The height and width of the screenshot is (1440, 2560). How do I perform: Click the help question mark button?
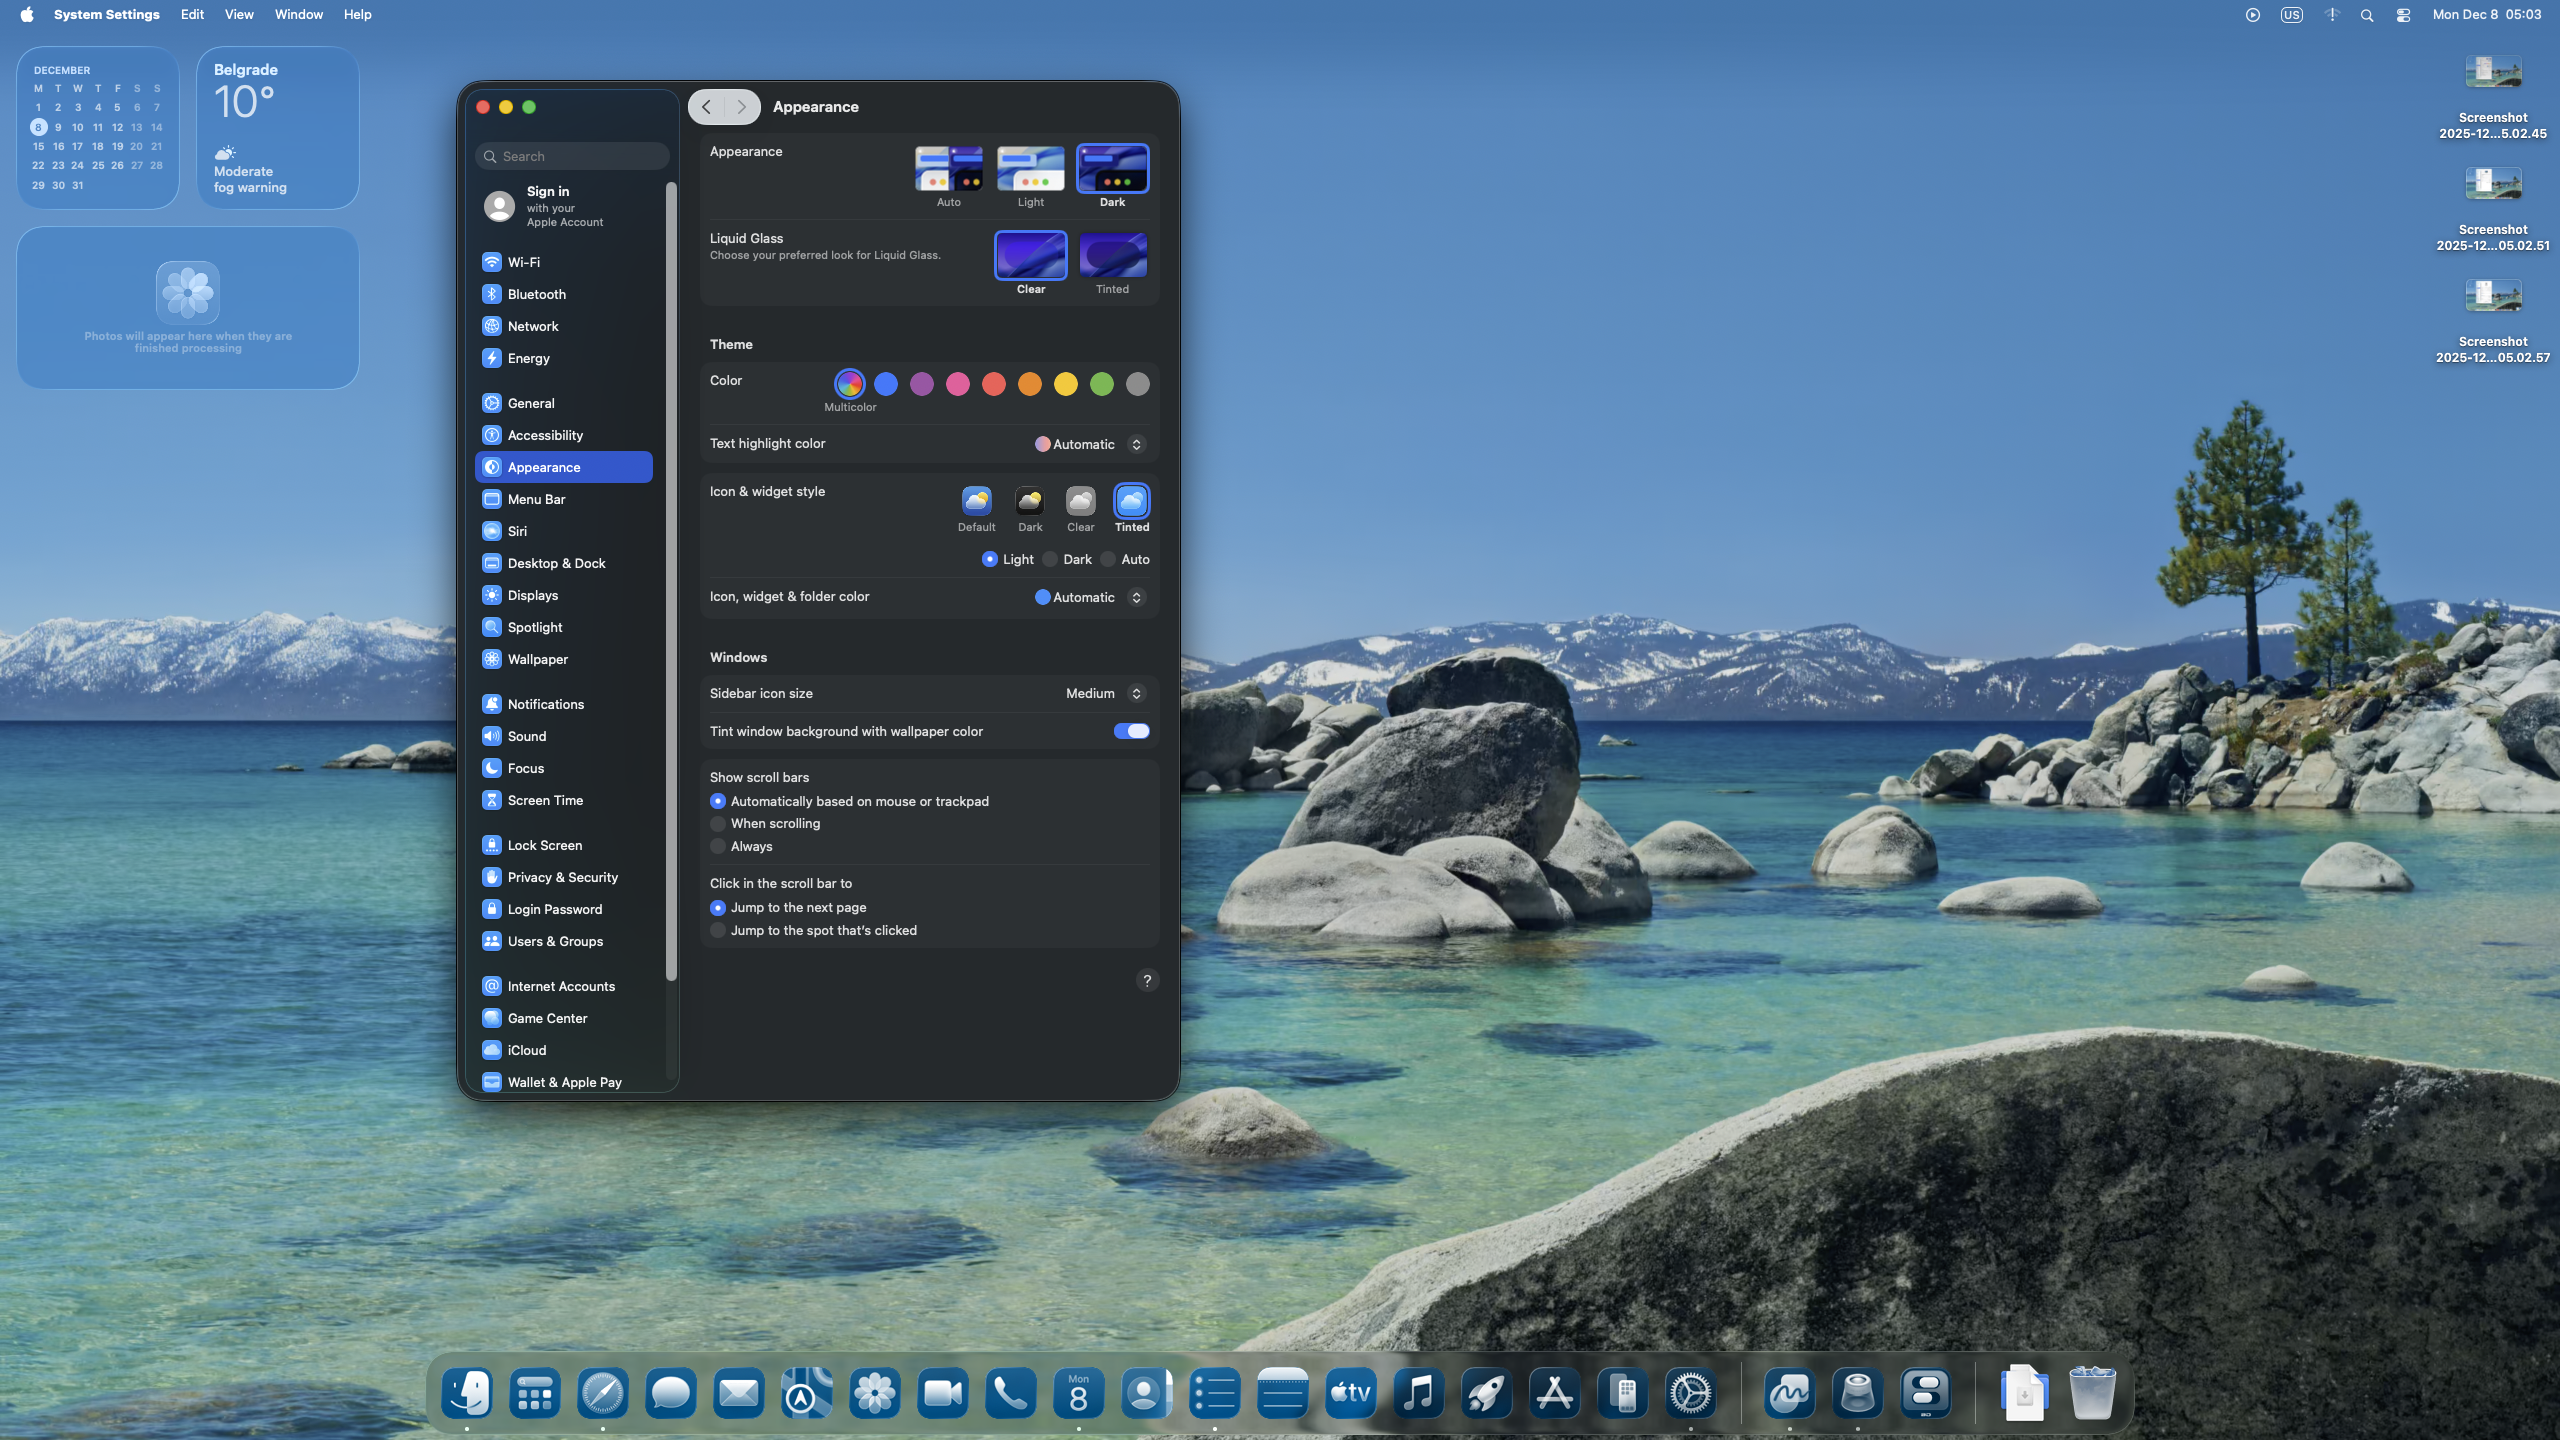click(x=1147, y=980)
